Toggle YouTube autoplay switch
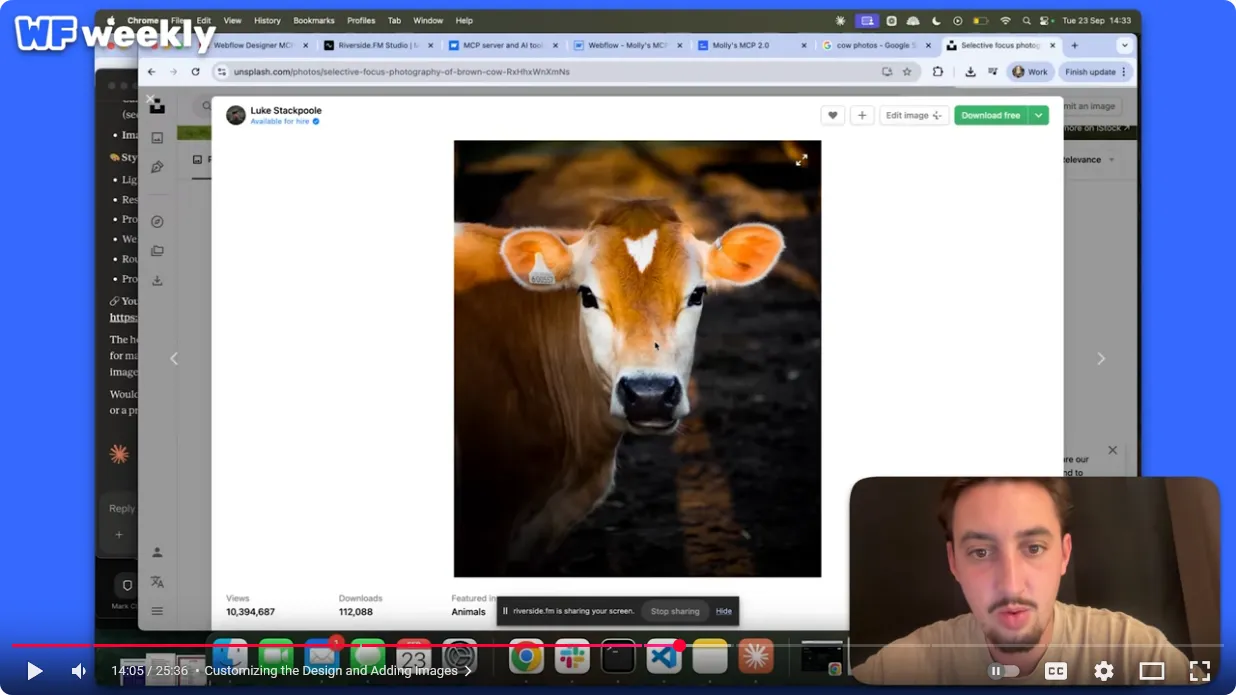 (x=1004, y=671)
